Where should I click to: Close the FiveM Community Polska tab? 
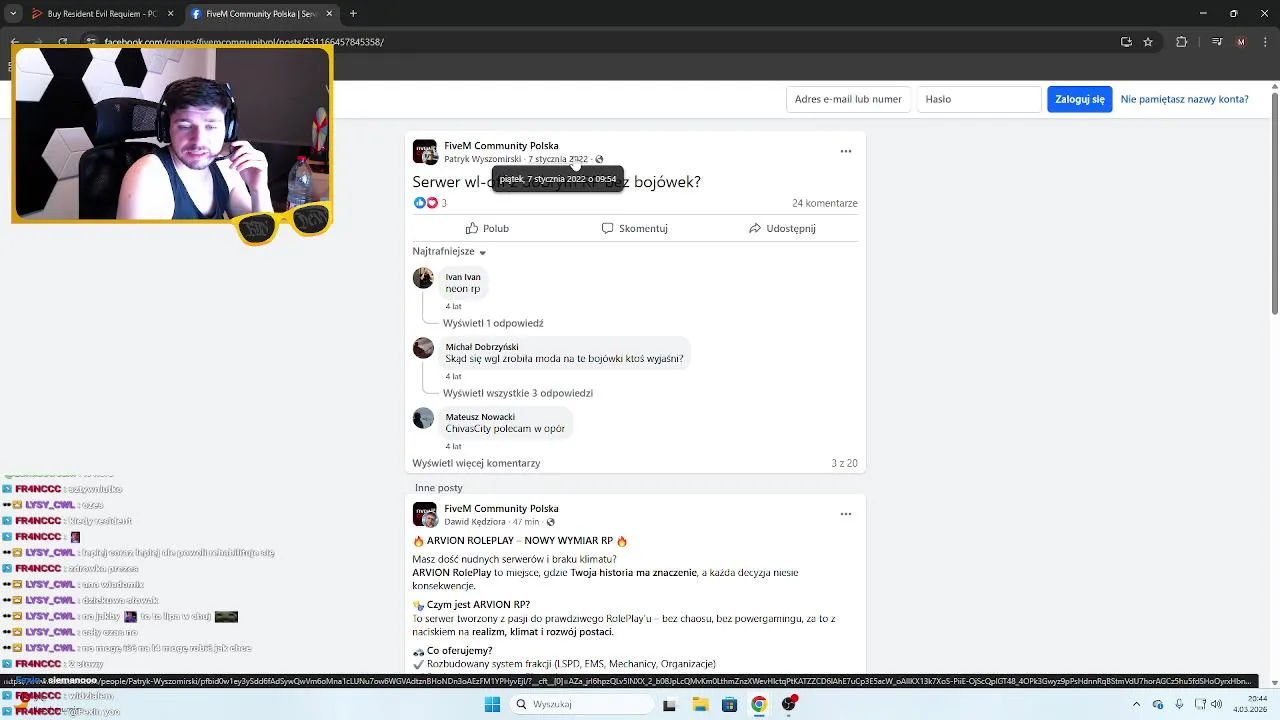[x=330, y=14]
